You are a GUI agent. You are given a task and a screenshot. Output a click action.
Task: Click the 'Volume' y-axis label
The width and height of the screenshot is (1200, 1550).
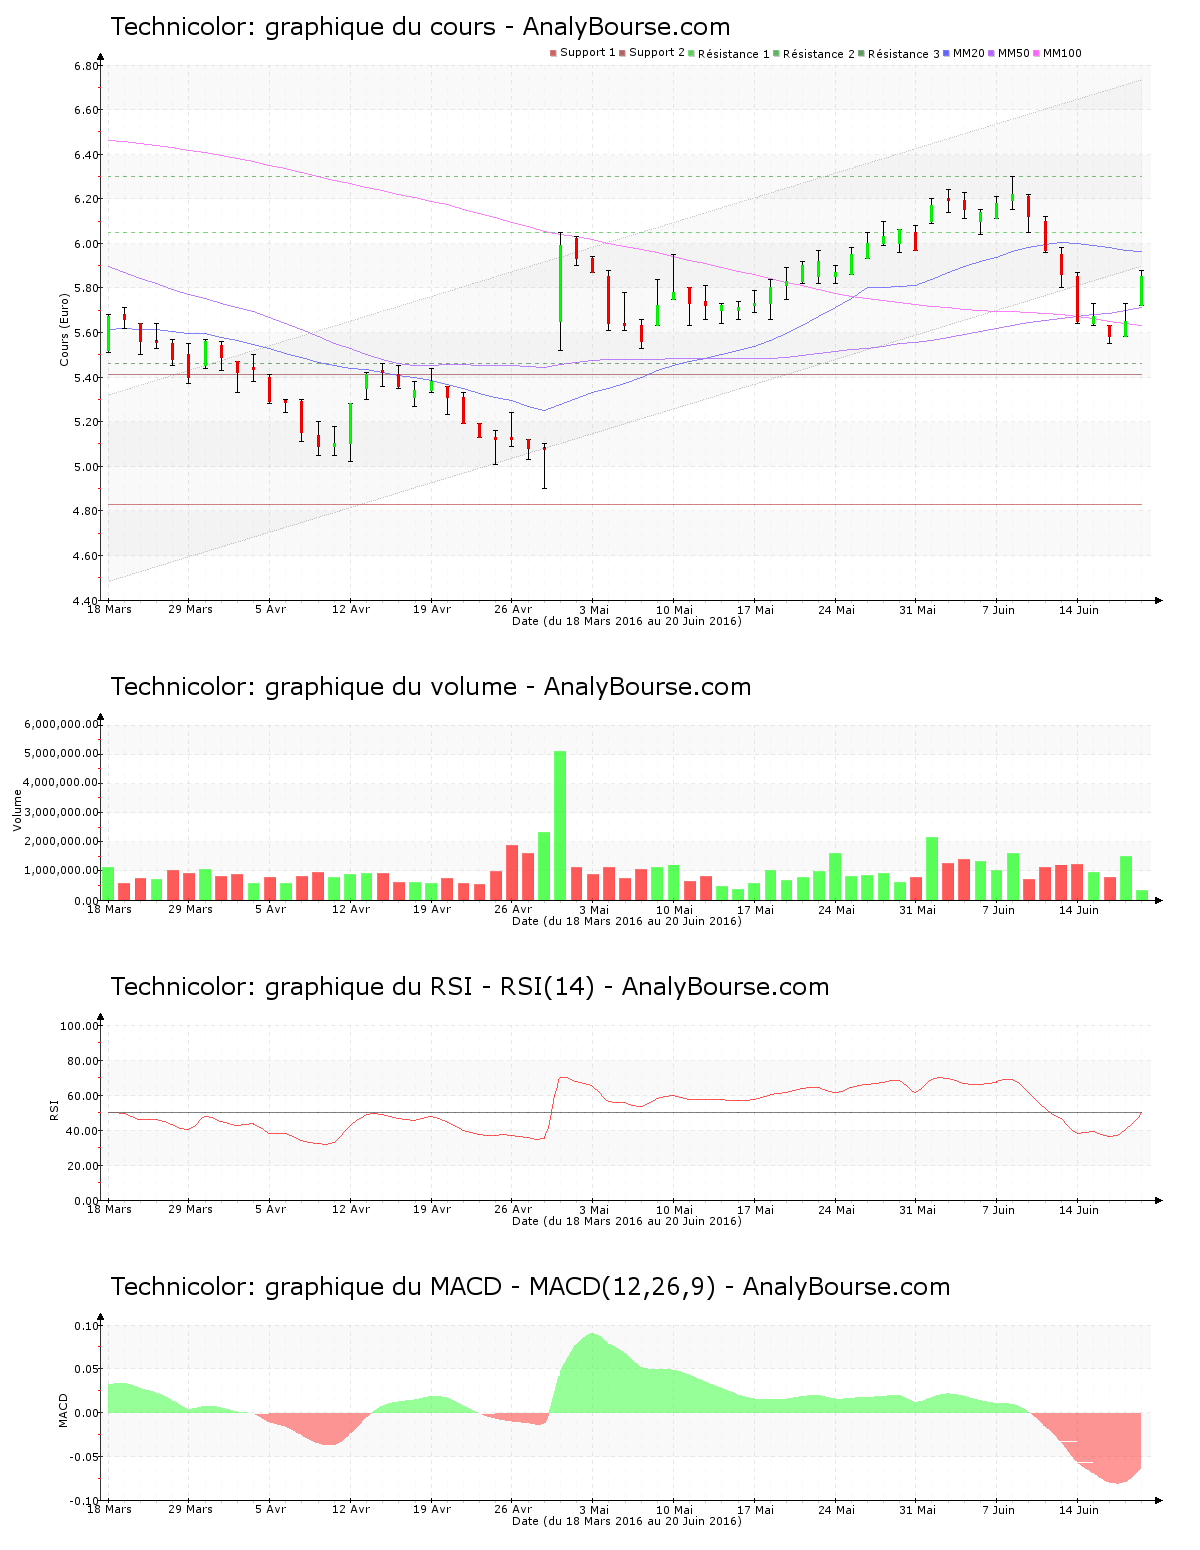(x=17, y=810)
